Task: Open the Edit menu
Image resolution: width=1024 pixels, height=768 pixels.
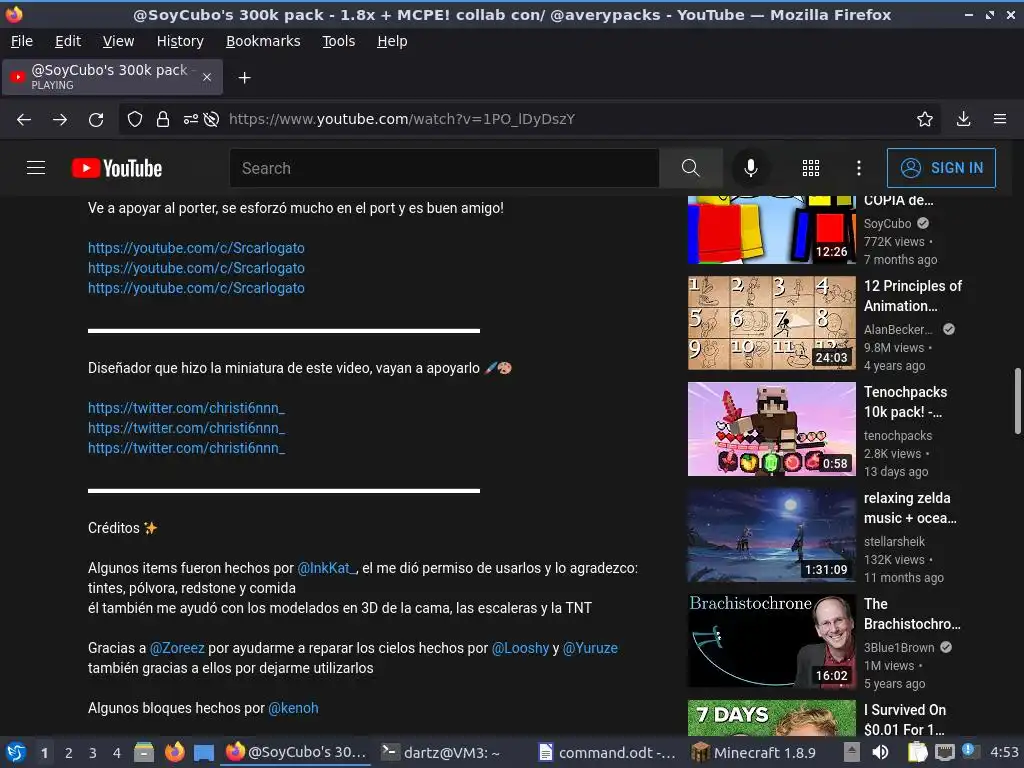Action: click(x=68, y=41)
